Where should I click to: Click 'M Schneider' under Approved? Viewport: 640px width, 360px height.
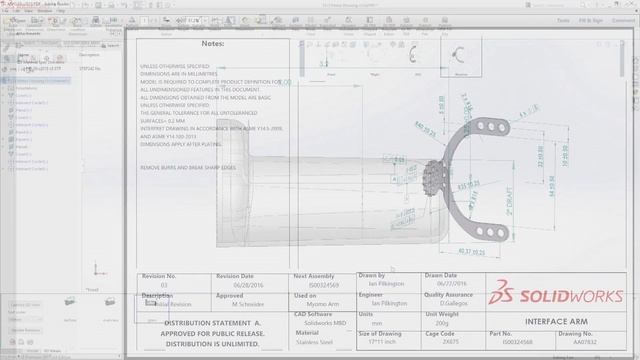pos(248,304)
